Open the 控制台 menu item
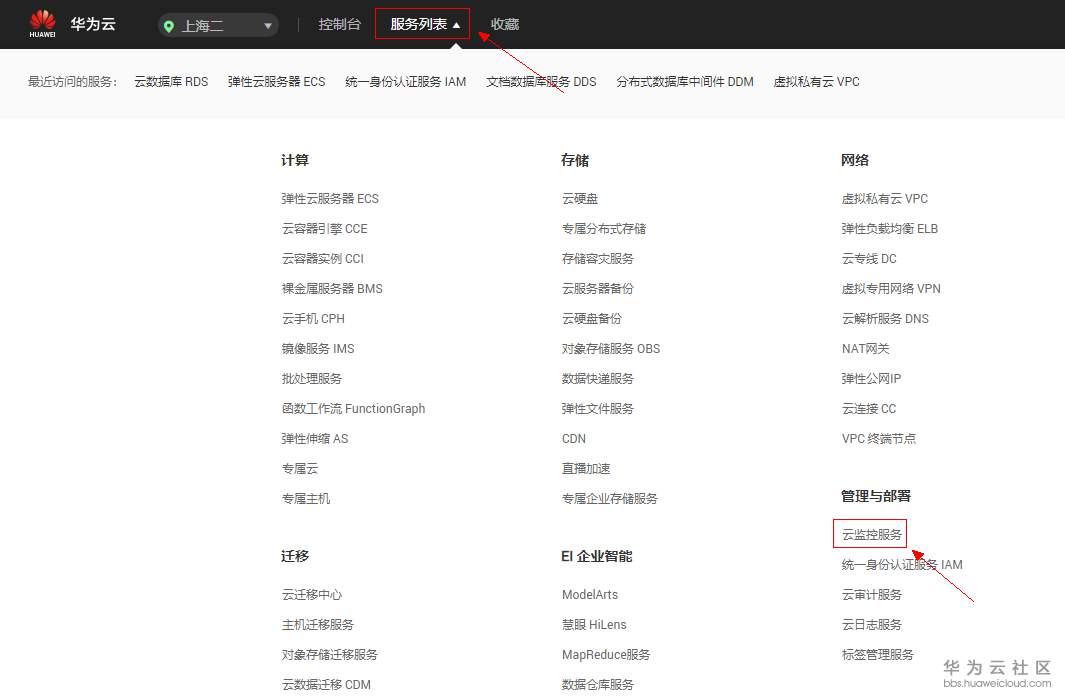Image resolution: width=1065 pixels, height=698 pixels. click(339, 24)
